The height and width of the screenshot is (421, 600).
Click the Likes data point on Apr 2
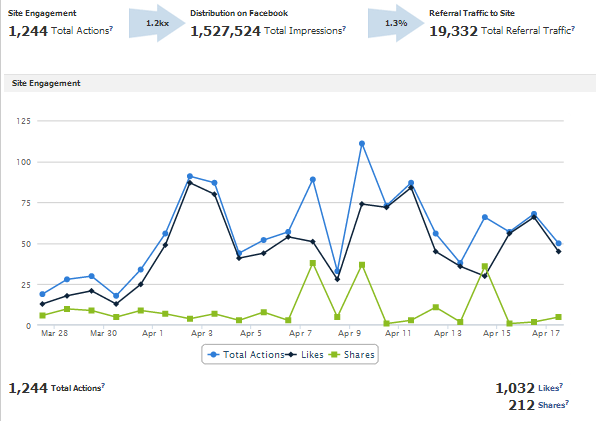(190, 183)
